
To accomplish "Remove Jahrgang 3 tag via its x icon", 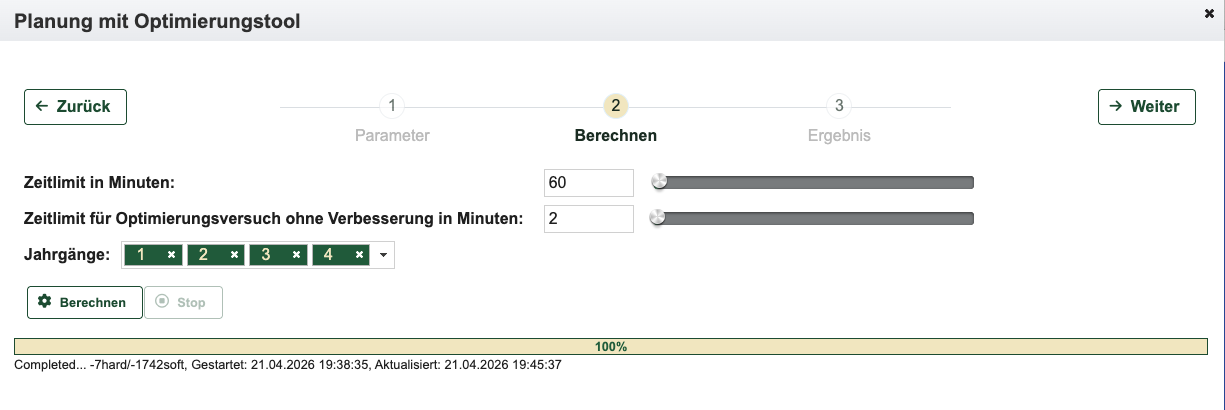I will 297,255.
